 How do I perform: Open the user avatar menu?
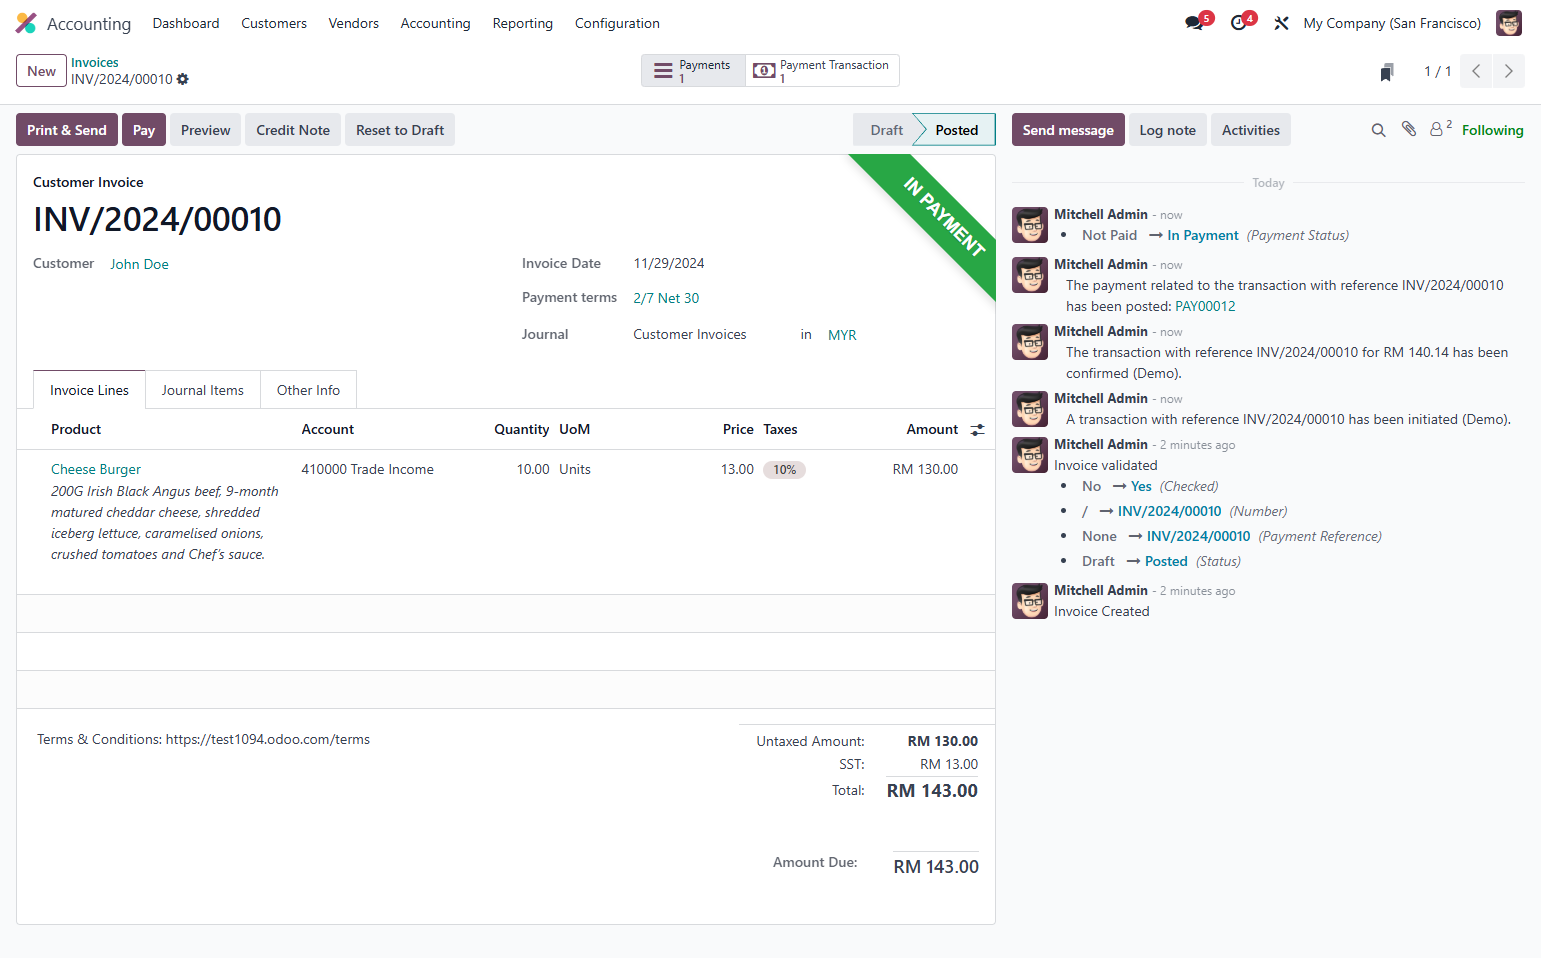(1508, 23)
